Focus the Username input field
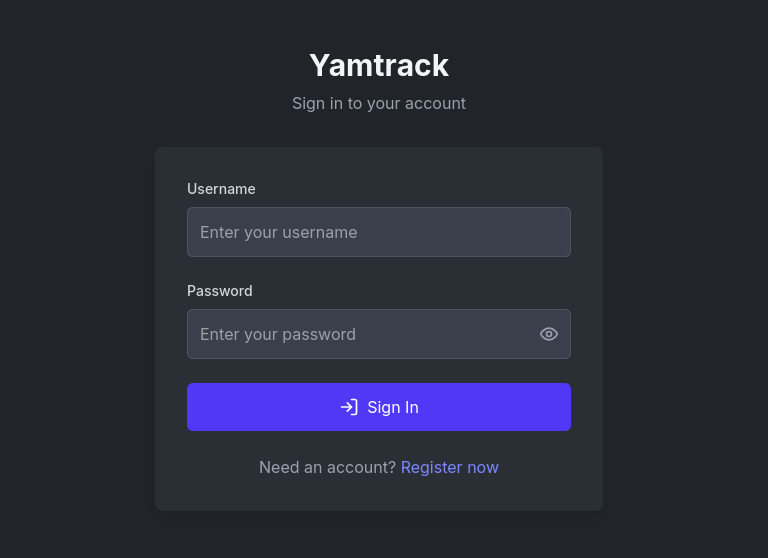The image size is (768, 558). 378,232
